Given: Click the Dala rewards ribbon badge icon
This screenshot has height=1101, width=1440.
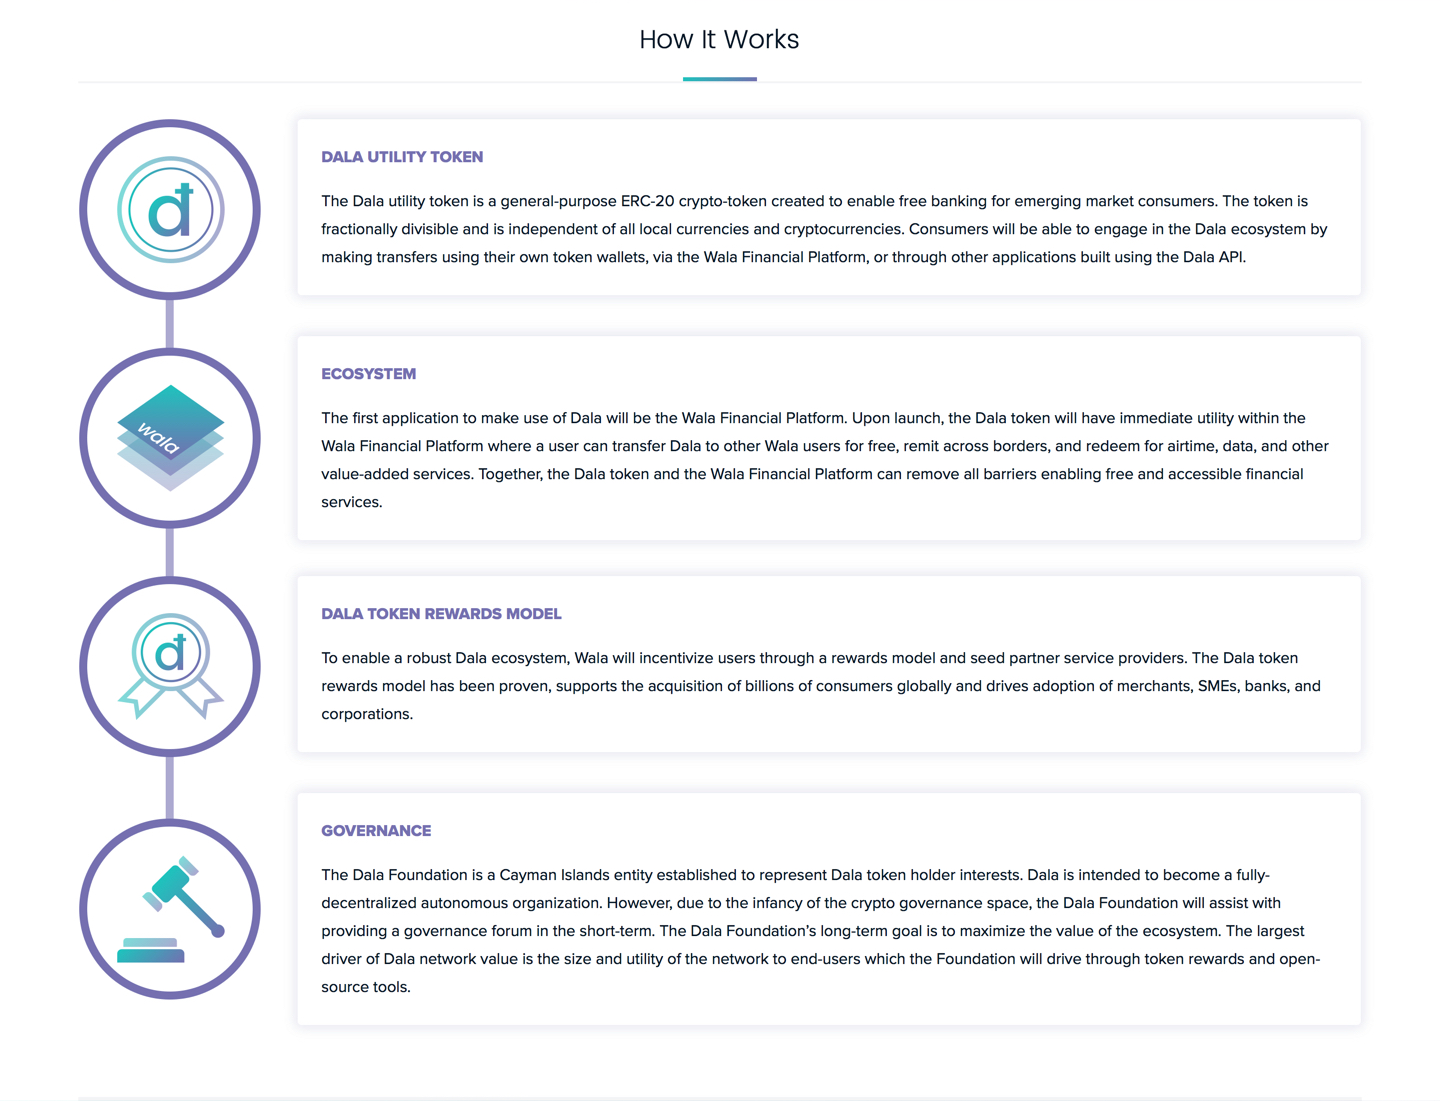Looking at the screenshot, I should [x=170, y=666].
